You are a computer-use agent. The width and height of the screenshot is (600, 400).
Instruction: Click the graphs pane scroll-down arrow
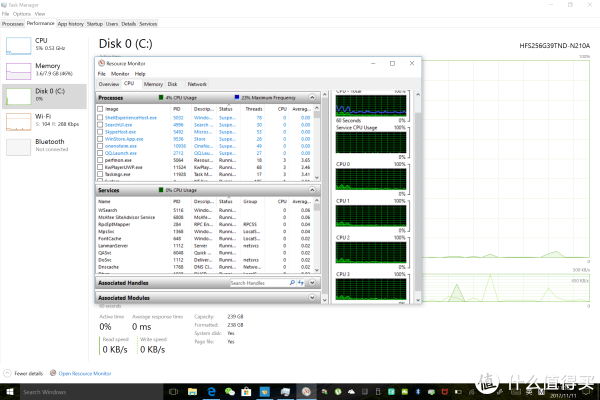pos(418,300)
